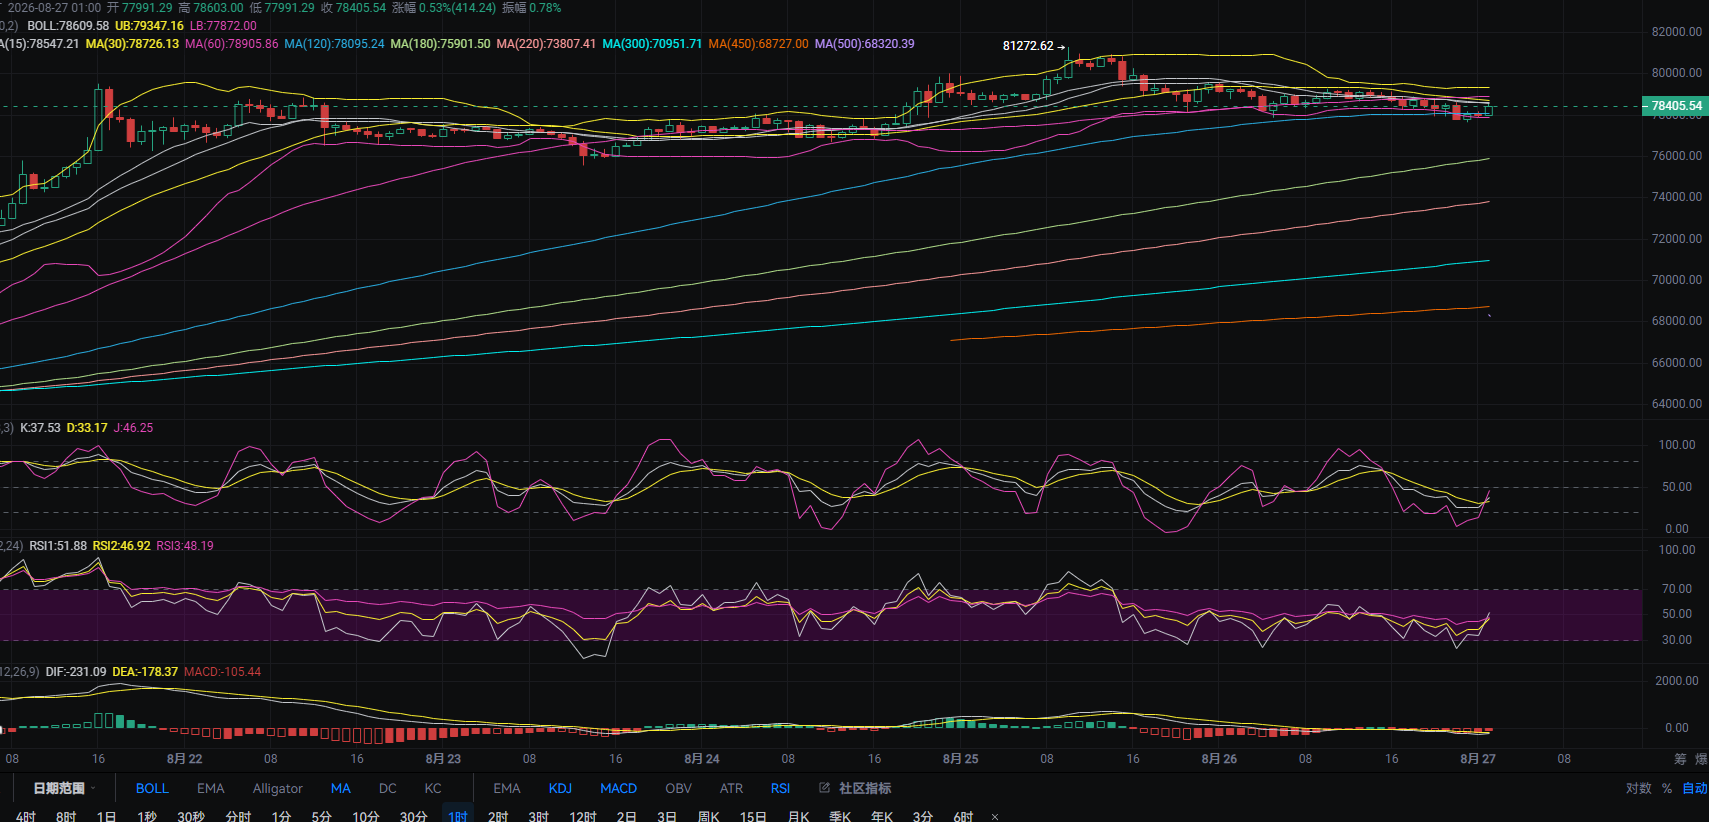
Task: Select the 1分 timeframe
Action: click(x=281, y=816)
